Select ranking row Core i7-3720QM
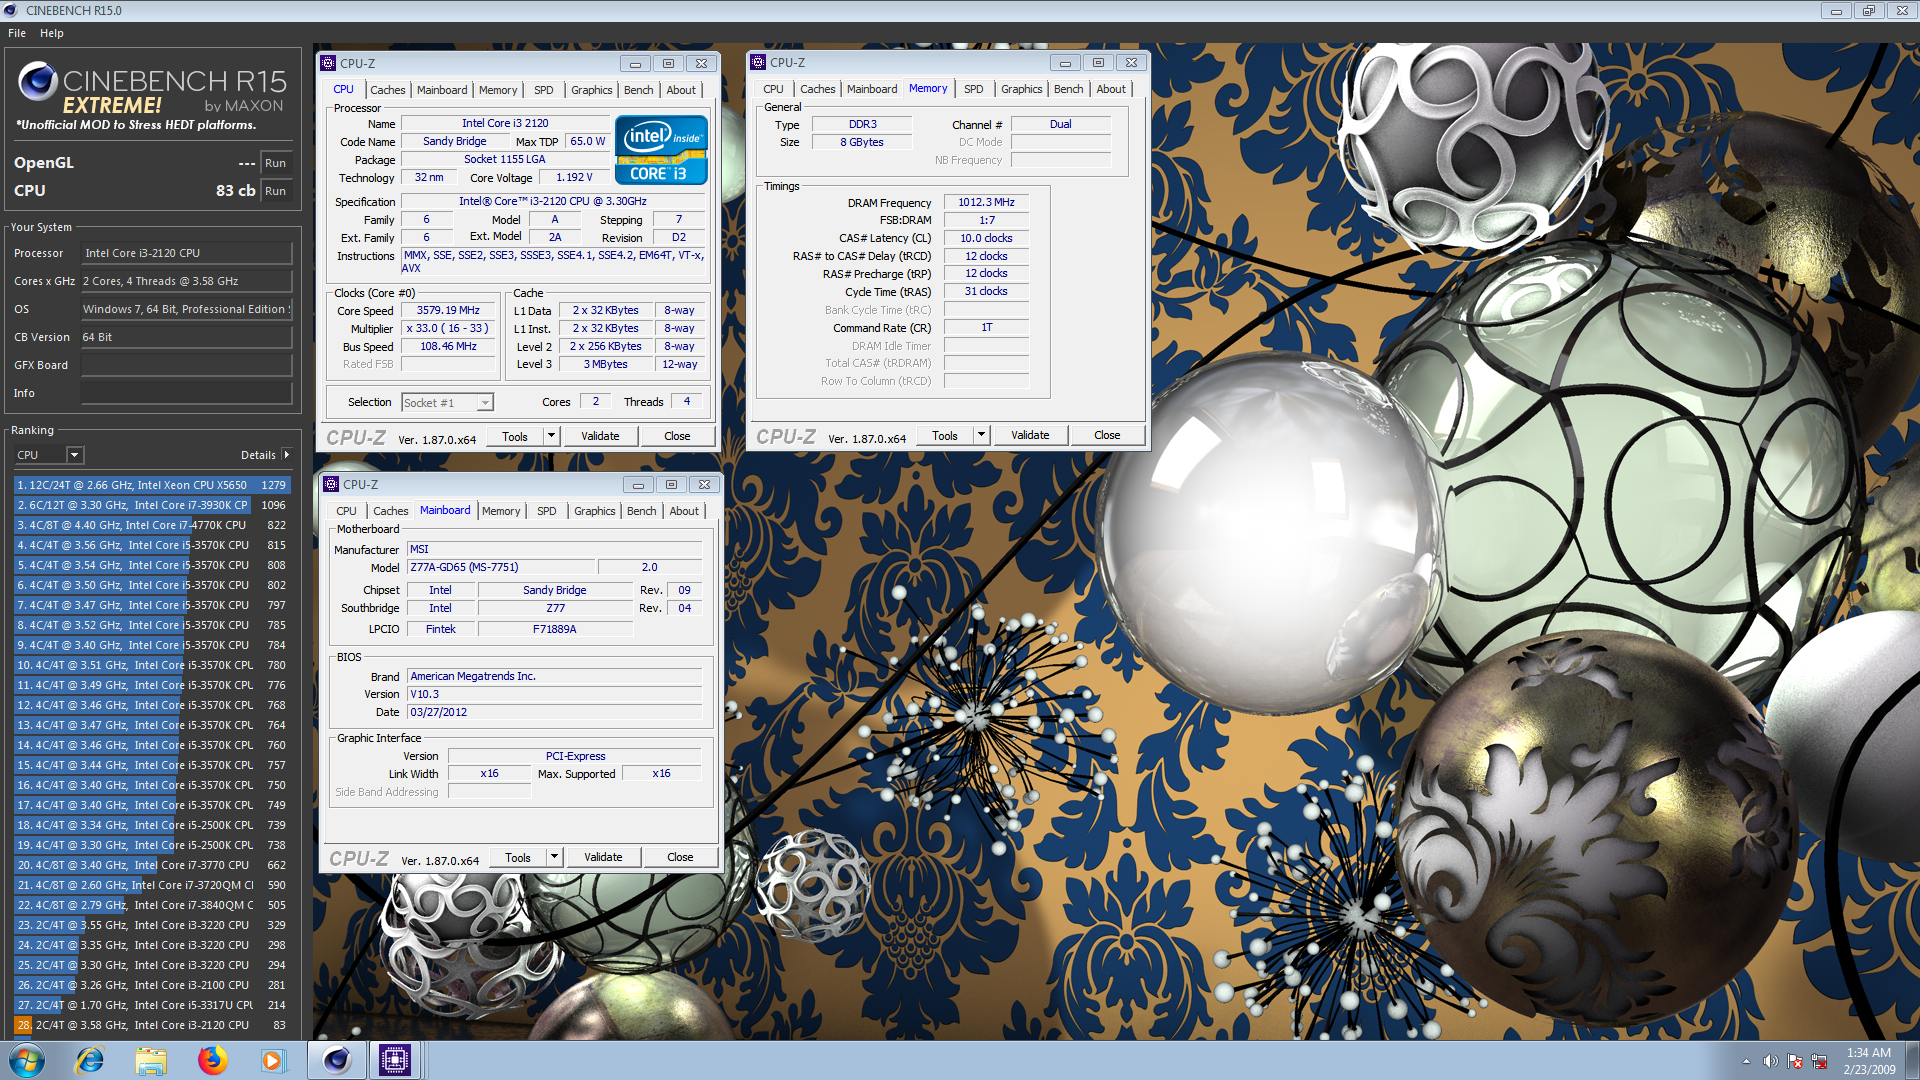The image size is (1920, 1080). (152, 885)
